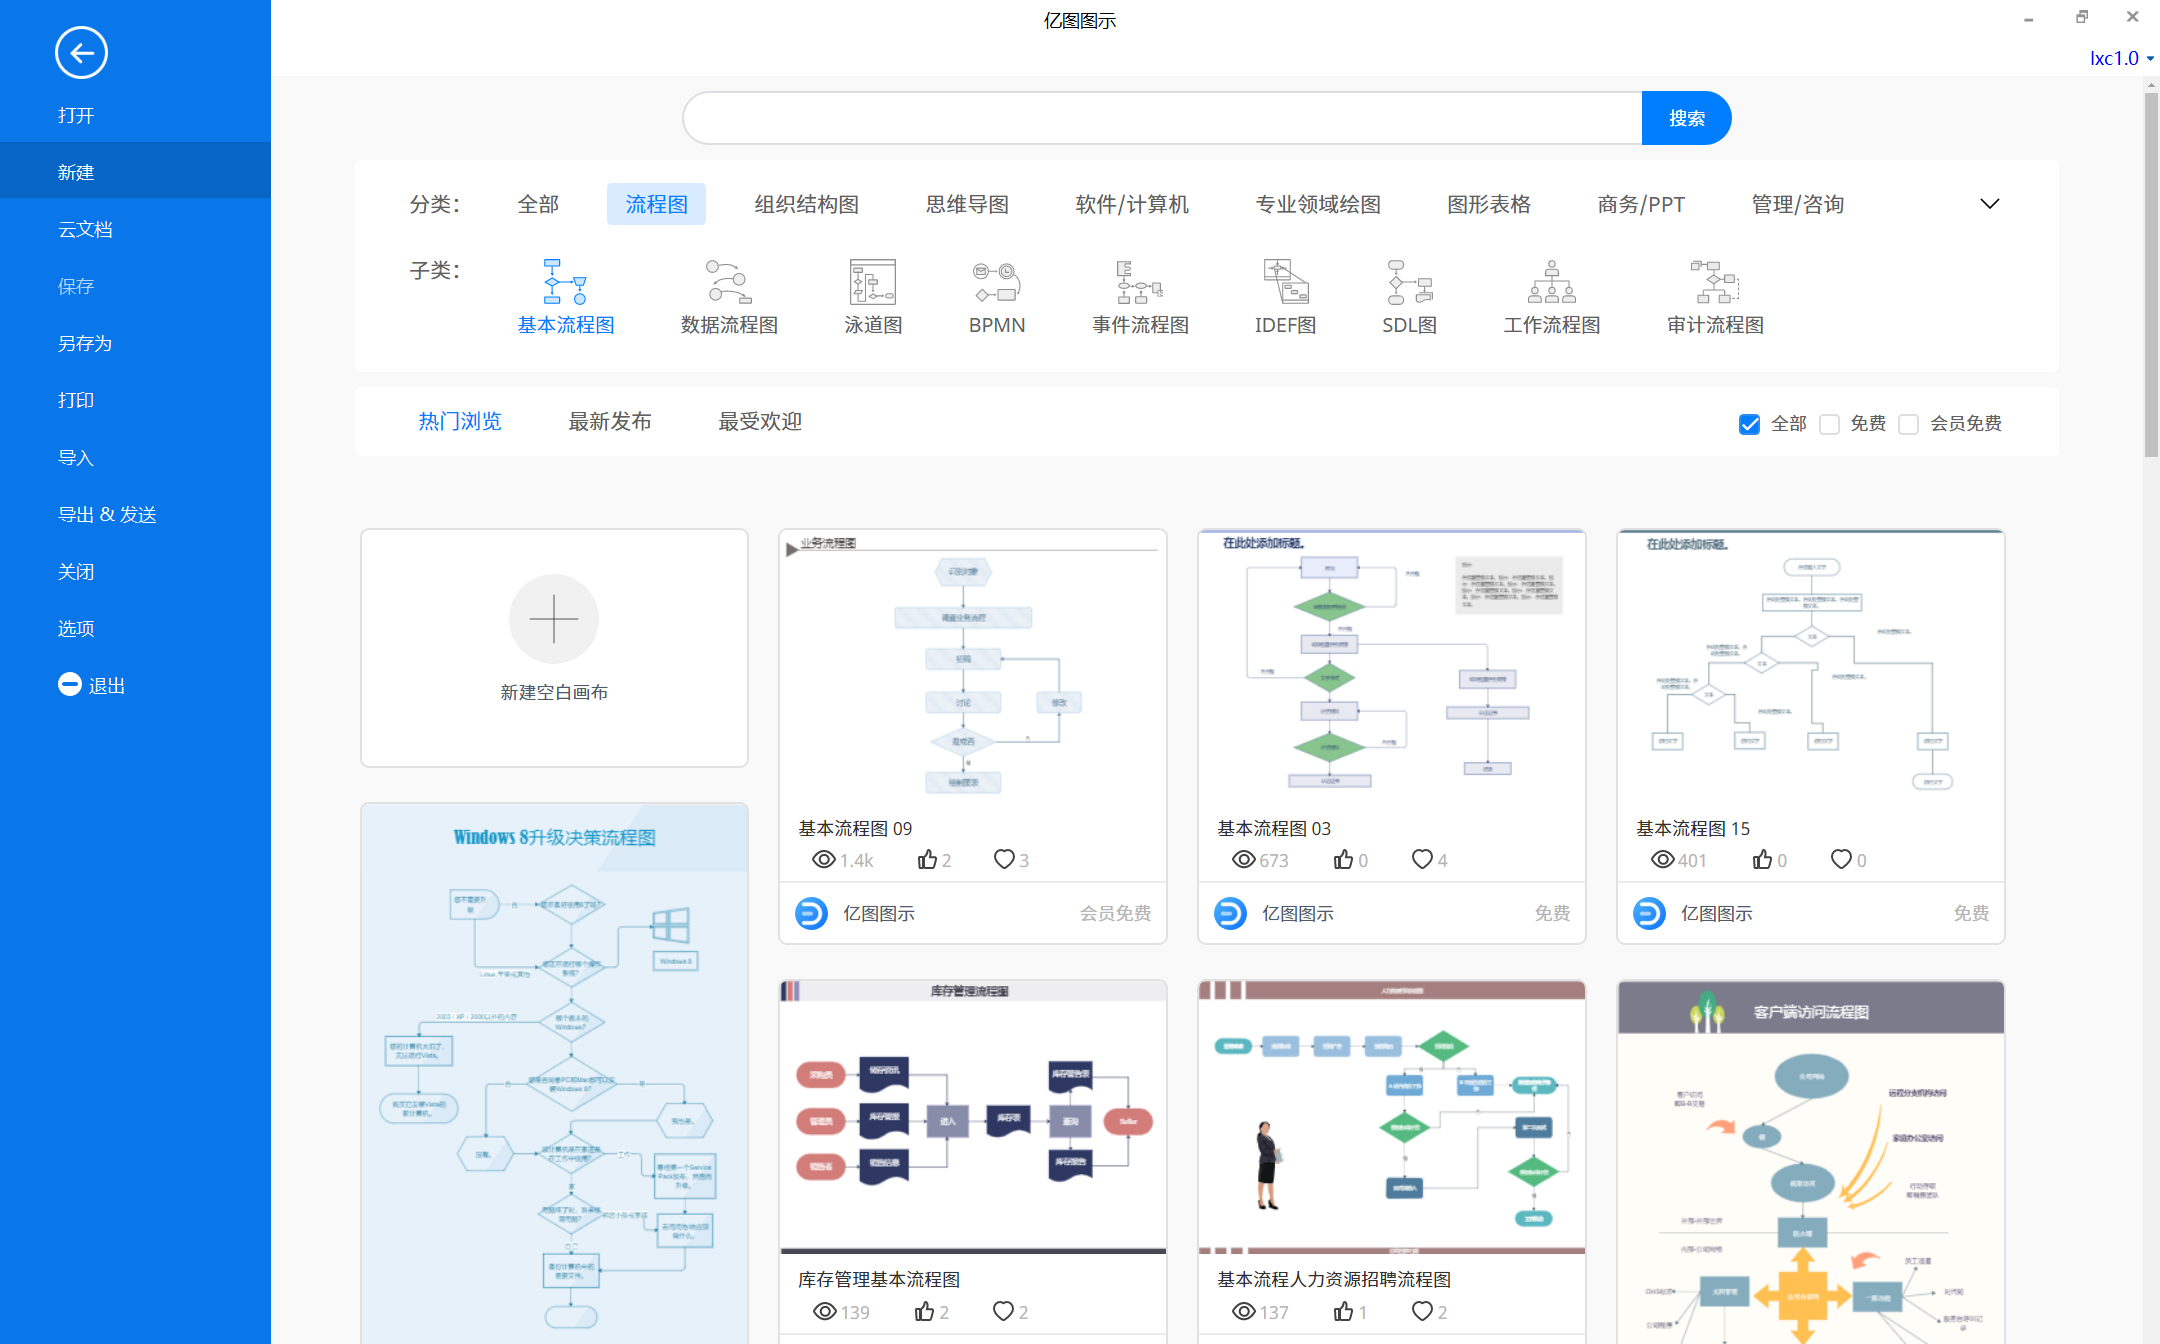This screenshot has height=1344, width=2160.
Task: Uncheck the 全部 filter checkbox
Action: [1749, 424]
